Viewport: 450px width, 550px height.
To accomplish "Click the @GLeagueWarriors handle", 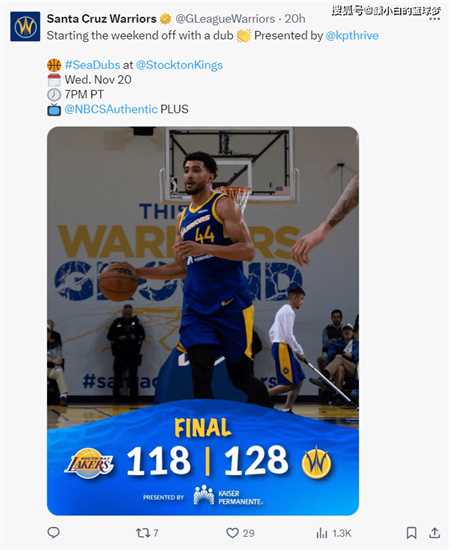I will [225, 19].
